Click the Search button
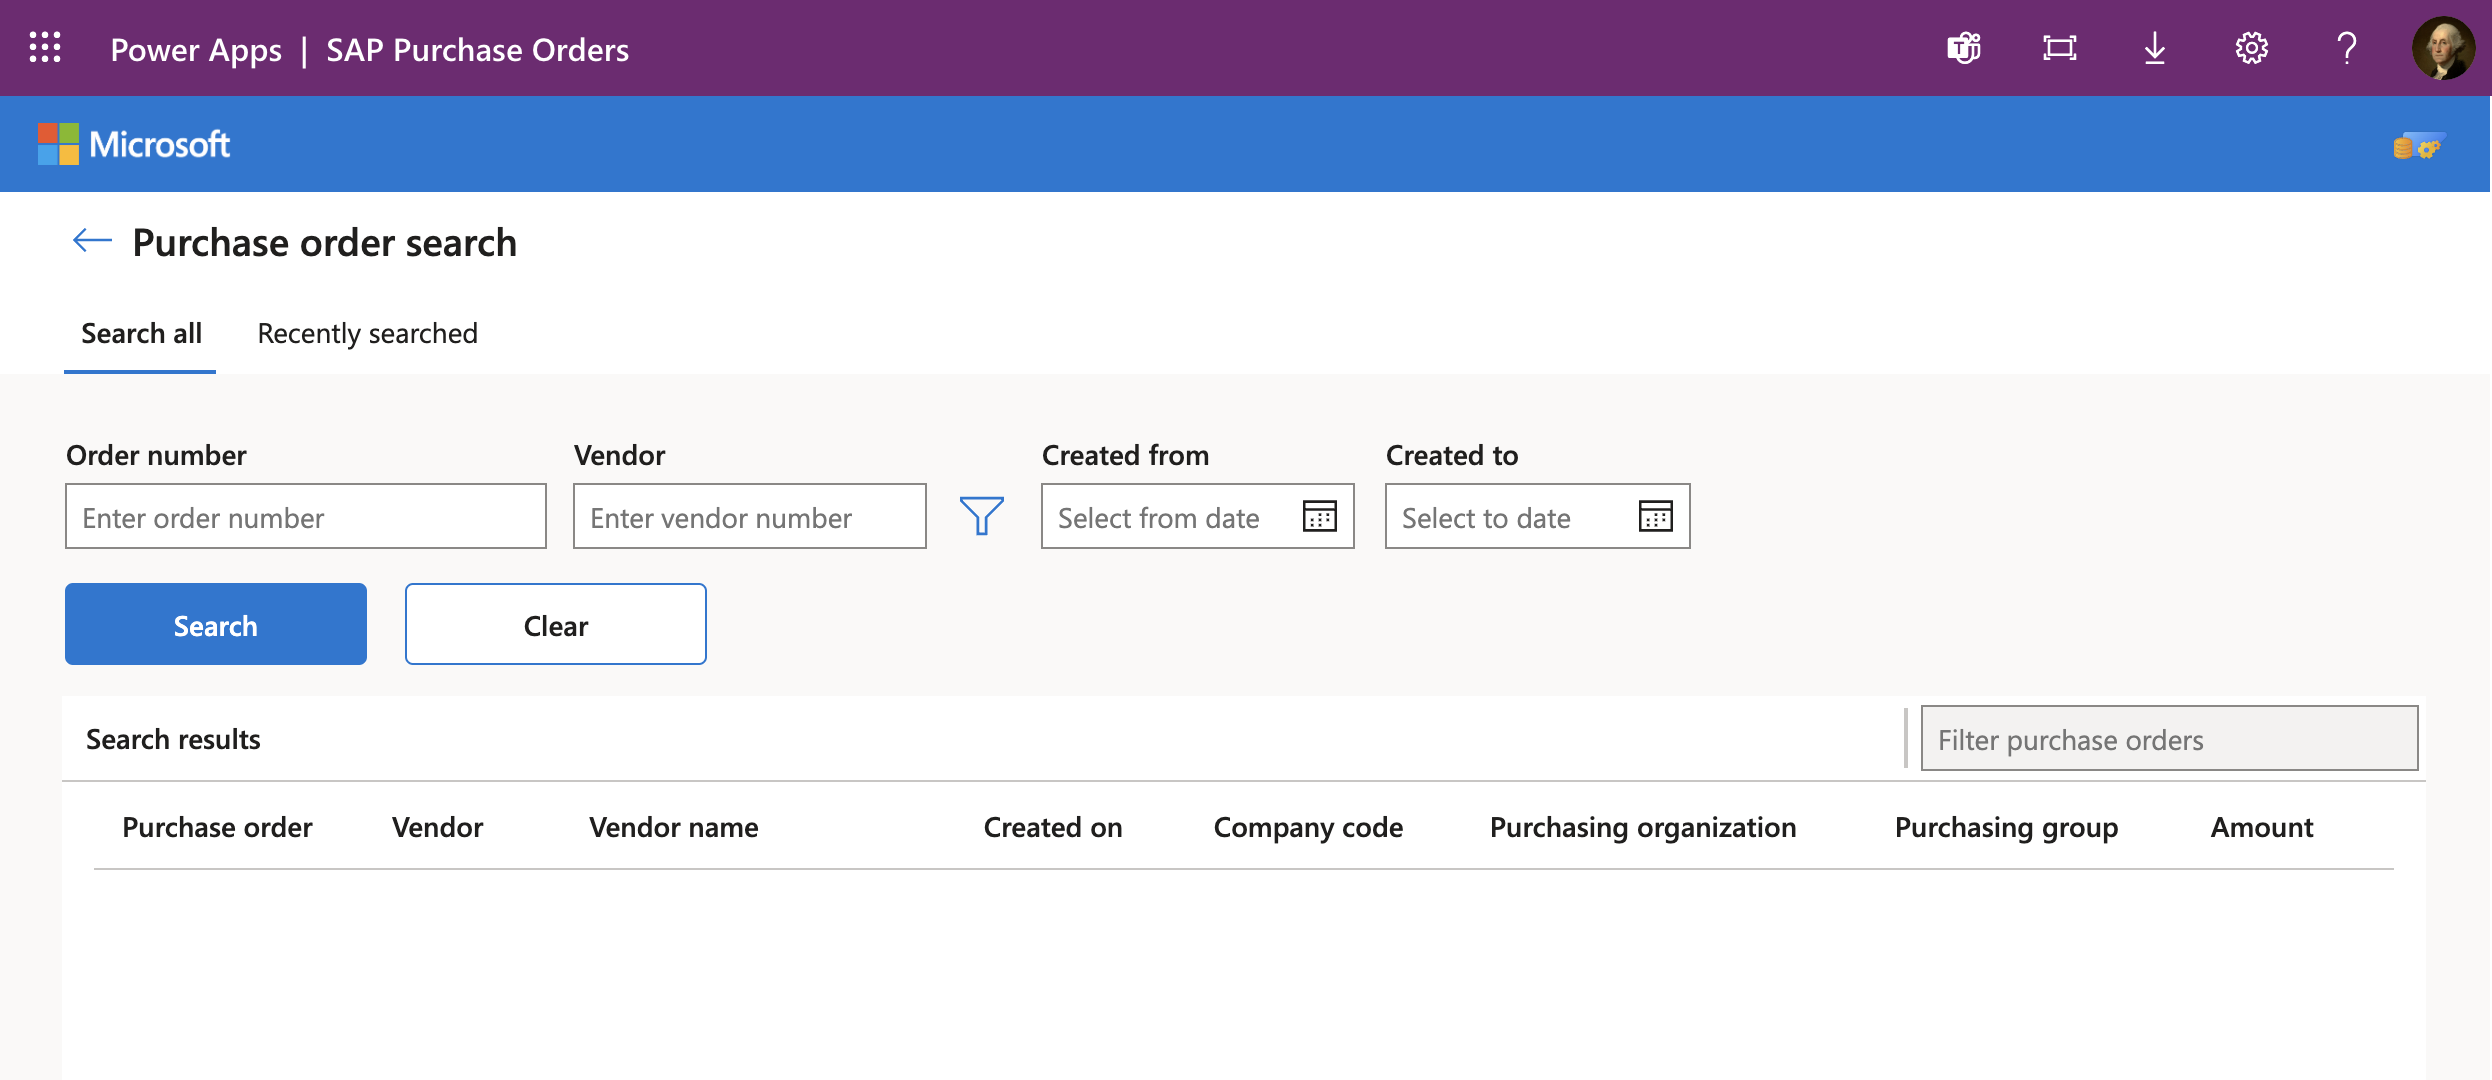Viewport: 2492px width, 1080px height. (215, 623)
